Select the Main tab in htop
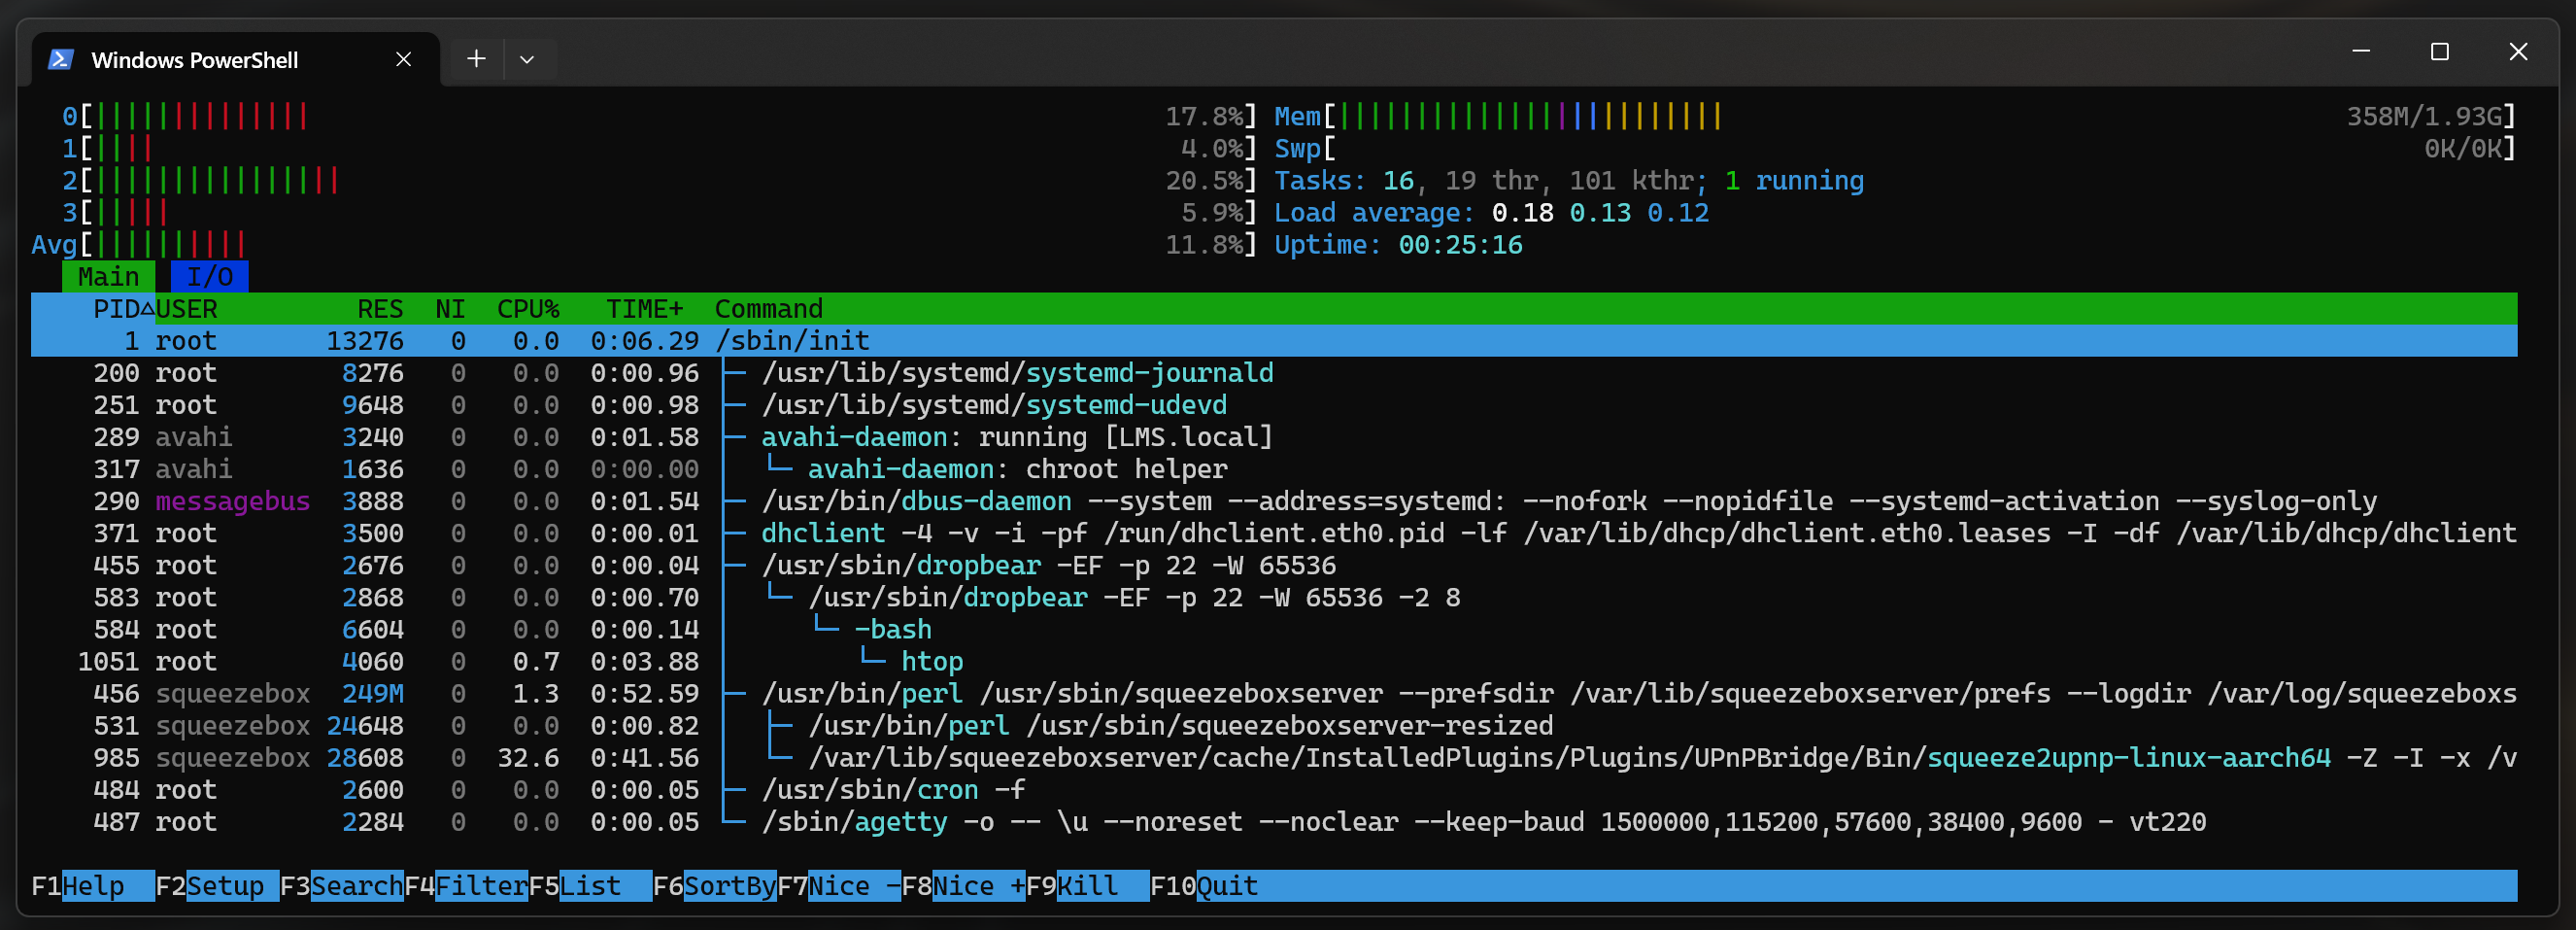 coord(108,277)
